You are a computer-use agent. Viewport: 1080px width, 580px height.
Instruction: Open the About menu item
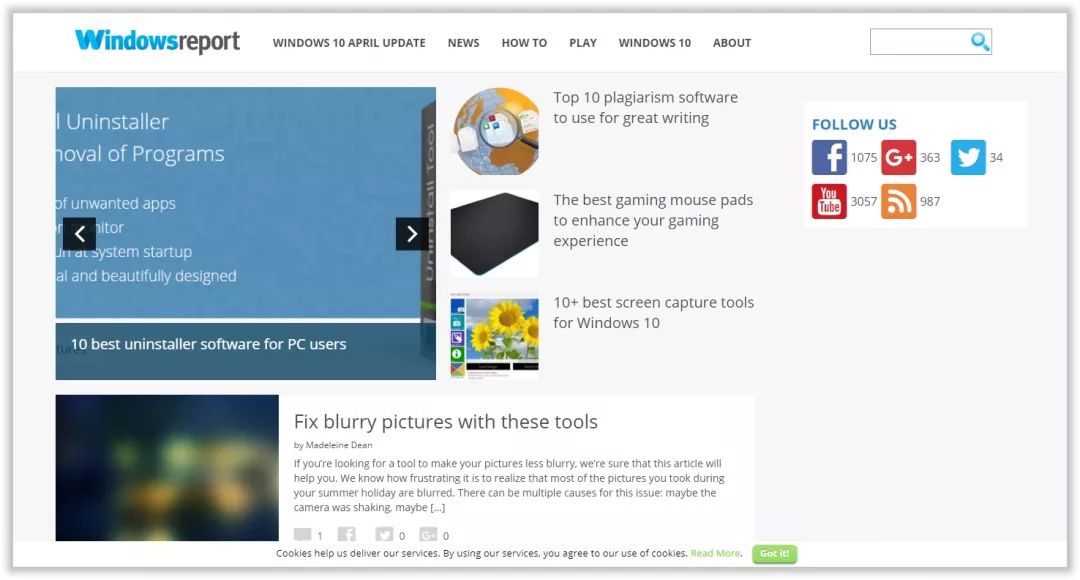[x=731, y=43]
